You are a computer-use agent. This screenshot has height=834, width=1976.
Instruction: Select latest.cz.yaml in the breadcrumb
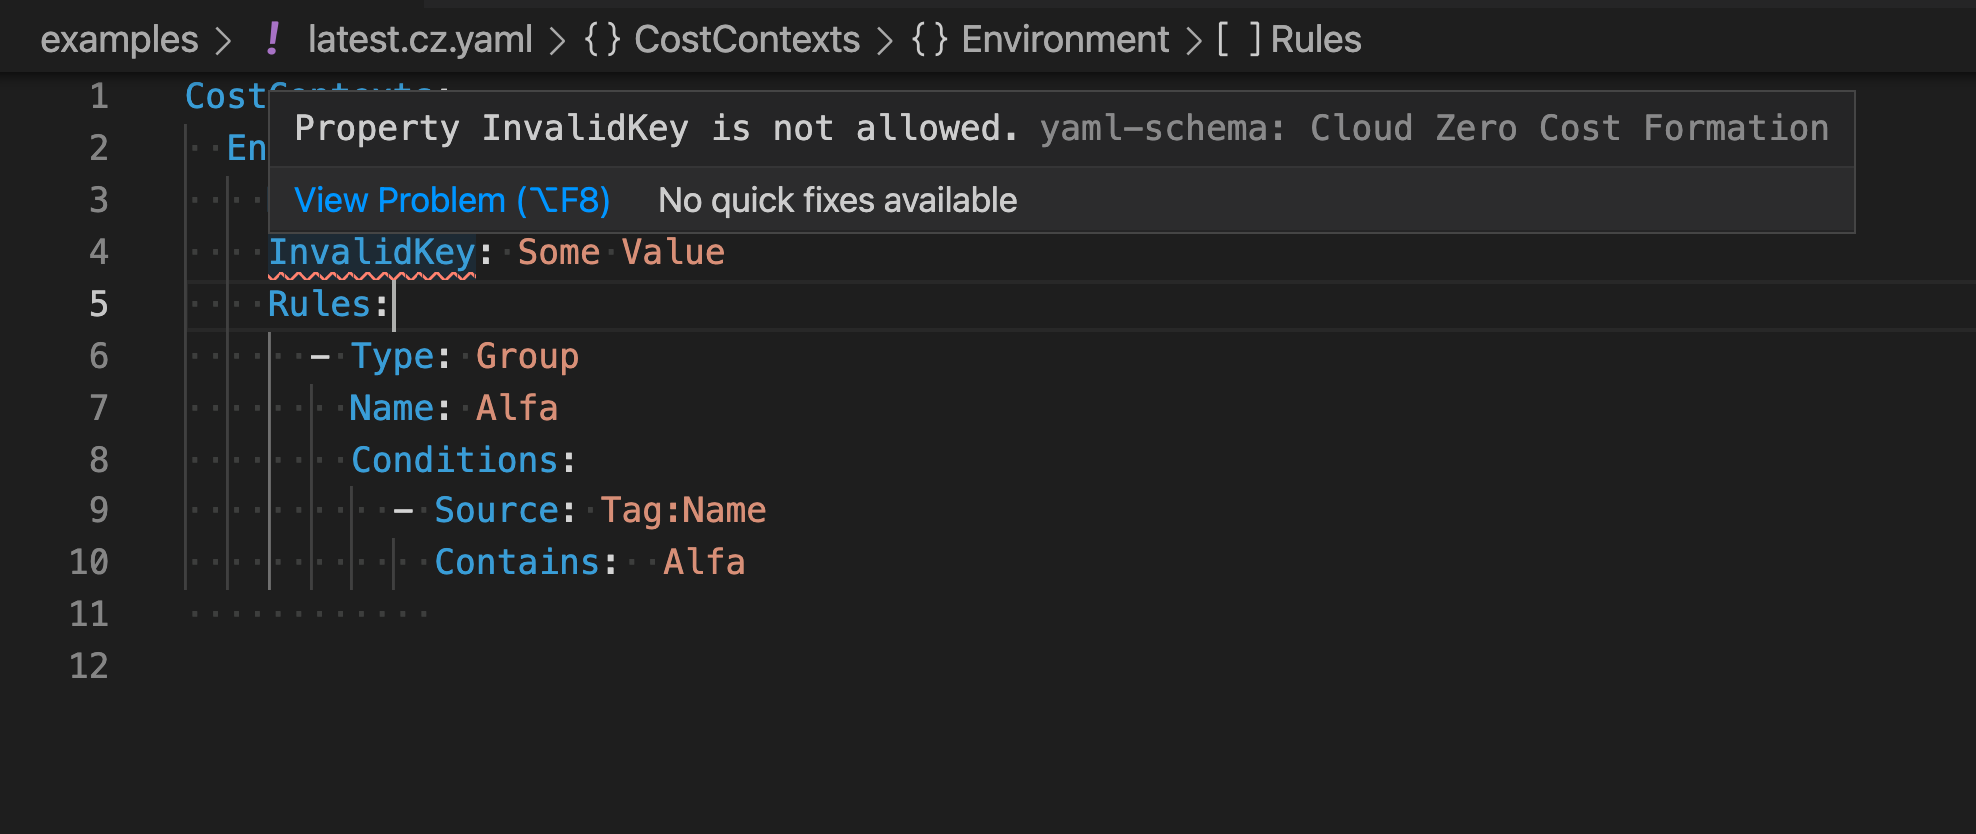click(x=420, y=39)
